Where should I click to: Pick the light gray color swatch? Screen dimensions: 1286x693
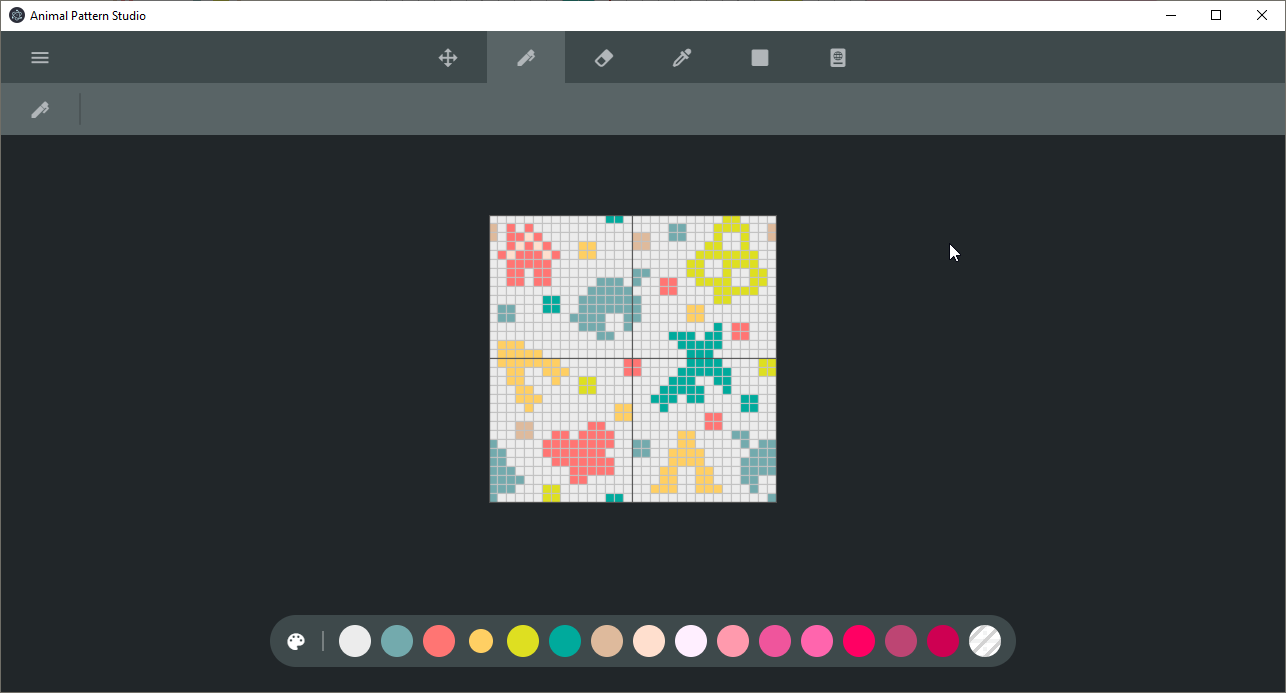[x=355, y=641]
